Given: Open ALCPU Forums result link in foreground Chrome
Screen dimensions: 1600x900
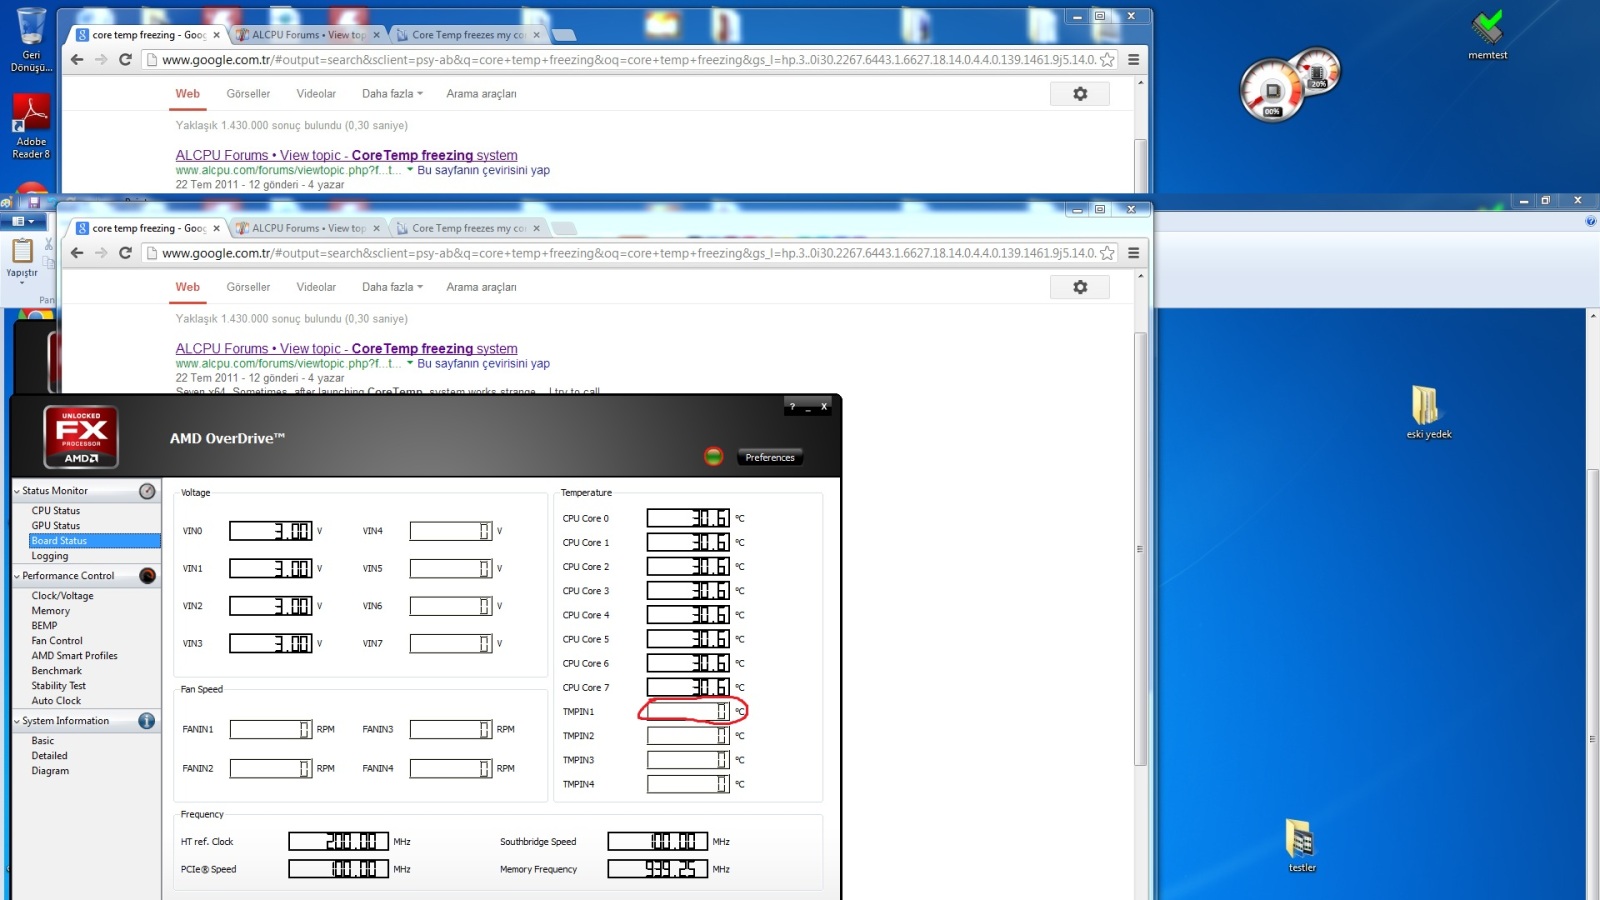Looking at the screenshot, I should 346,348.
